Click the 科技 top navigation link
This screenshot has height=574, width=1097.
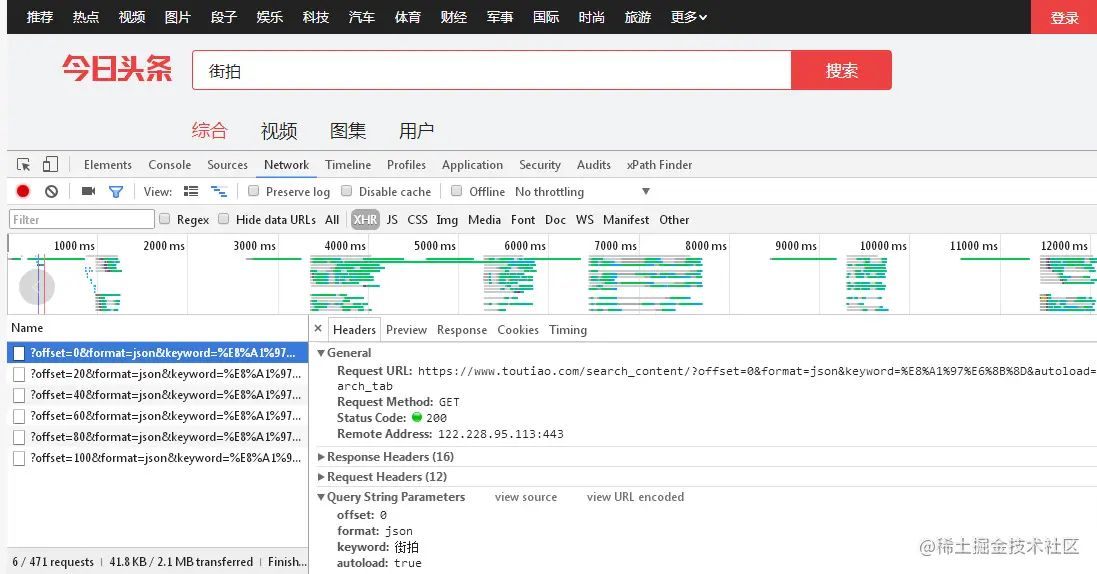pos(316,17)
